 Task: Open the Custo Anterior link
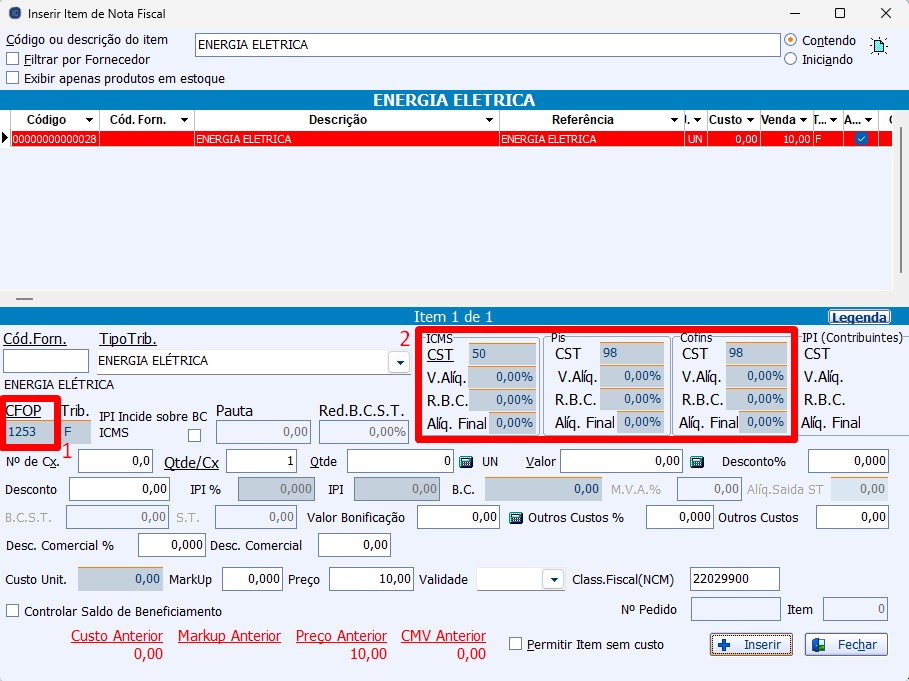tap(116, 636)
